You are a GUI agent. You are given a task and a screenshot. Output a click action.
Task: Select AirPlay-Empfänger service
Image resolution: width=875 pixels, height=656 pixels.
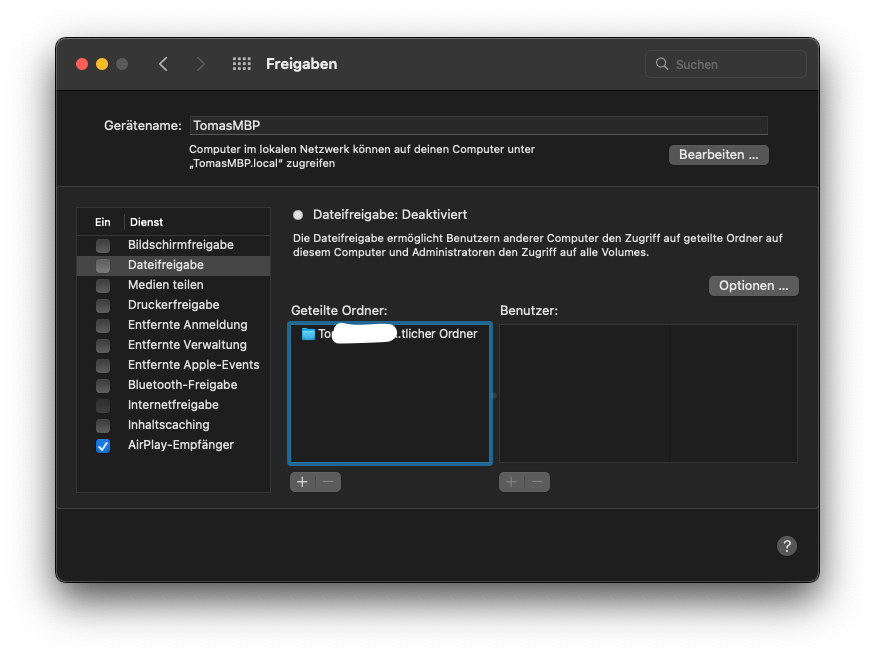[174, 446]
